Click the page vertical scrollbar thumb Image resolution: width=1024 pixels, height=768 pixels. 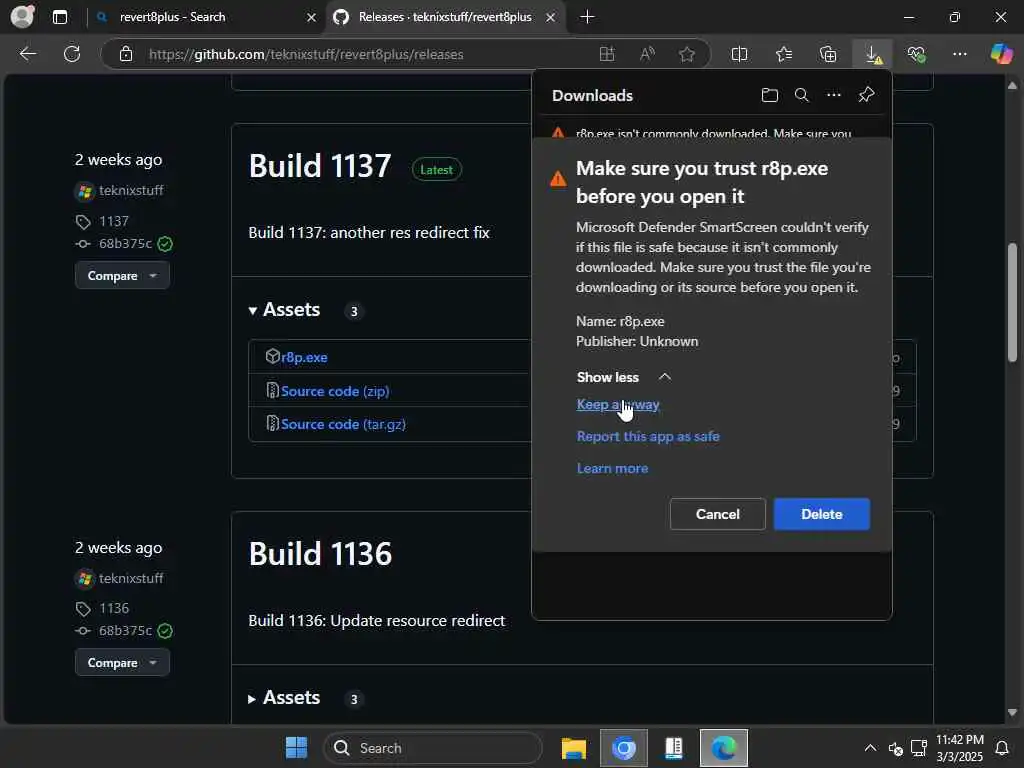tap(1012, 302)
